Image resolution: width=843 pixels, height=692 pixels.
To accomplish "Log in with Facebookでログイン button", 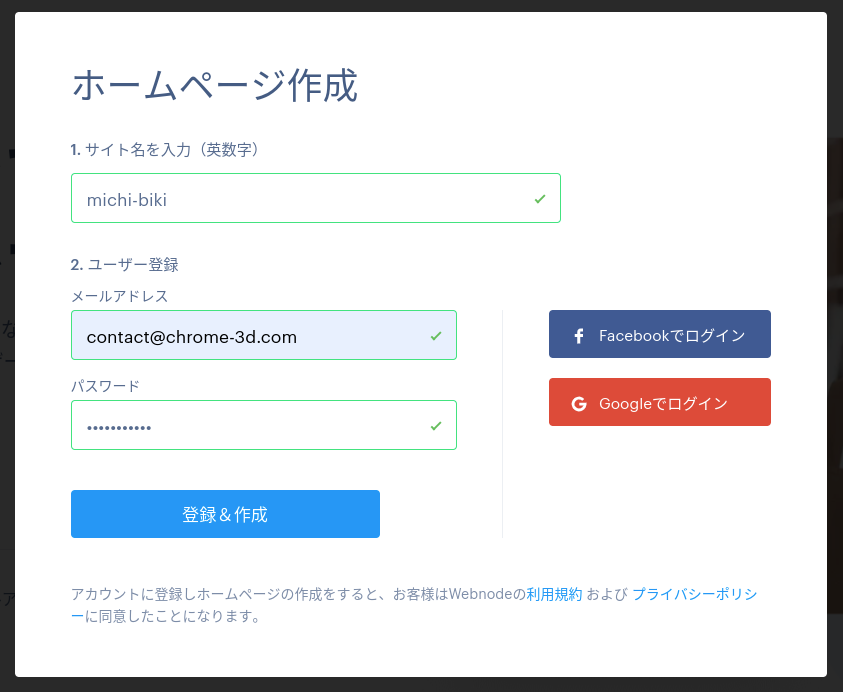I will tap(660, 334).
